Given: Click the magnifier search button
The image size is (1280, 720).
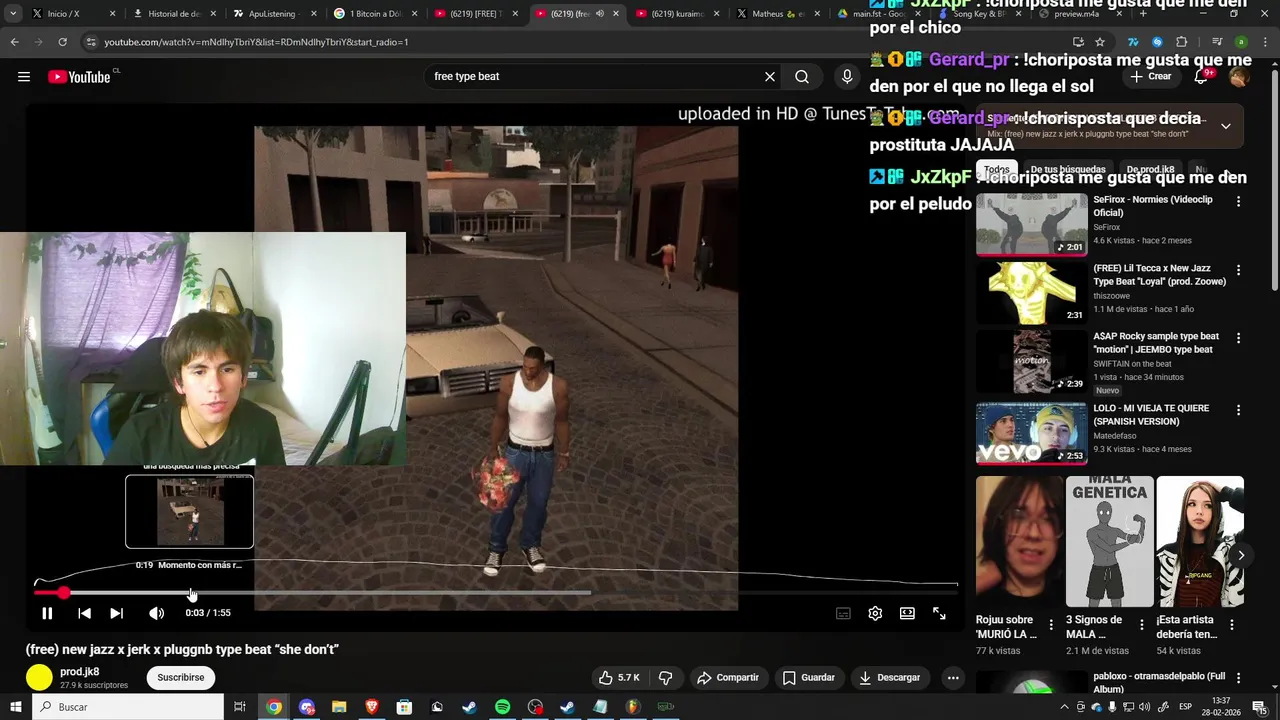Looking at the screenshot, I should pos(802,77).
